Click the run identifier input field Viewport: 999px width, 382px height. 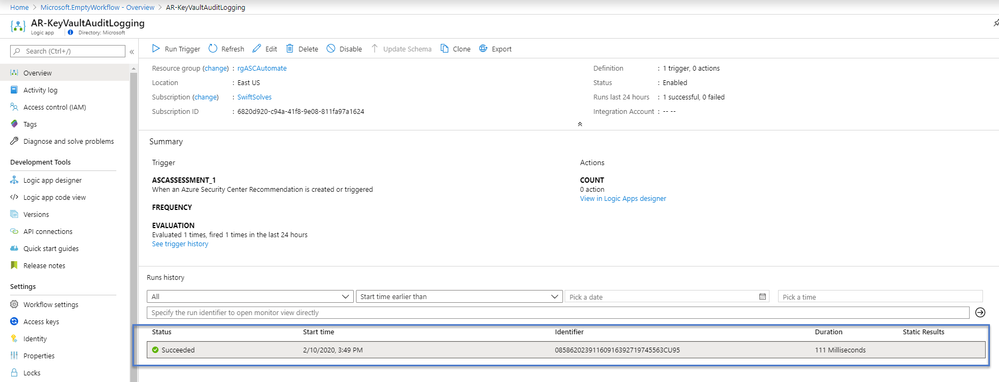(557, 313)
